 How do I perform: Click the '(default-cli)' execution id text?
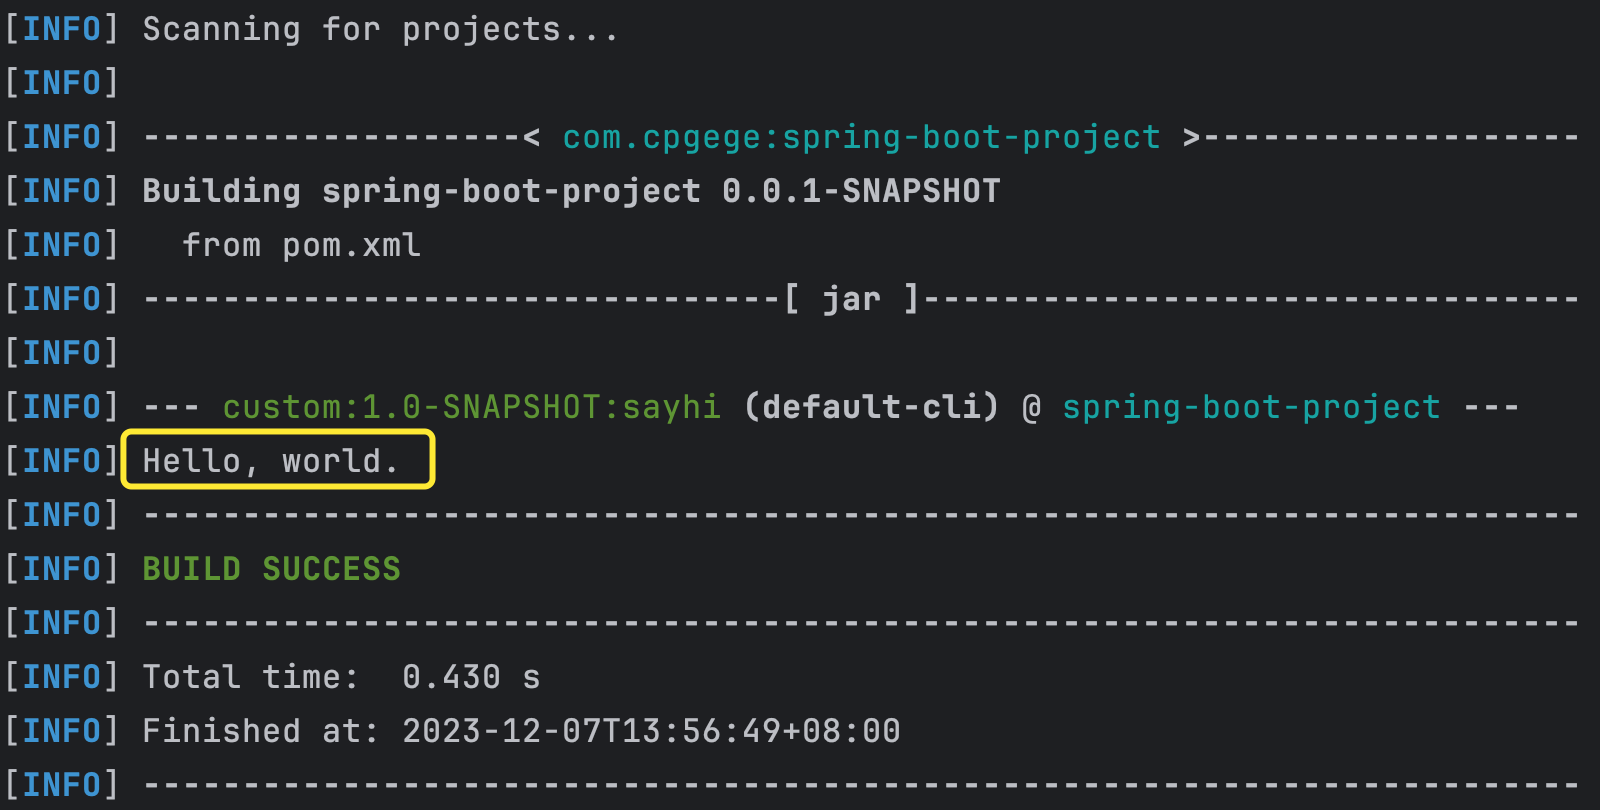pos(871,407)
